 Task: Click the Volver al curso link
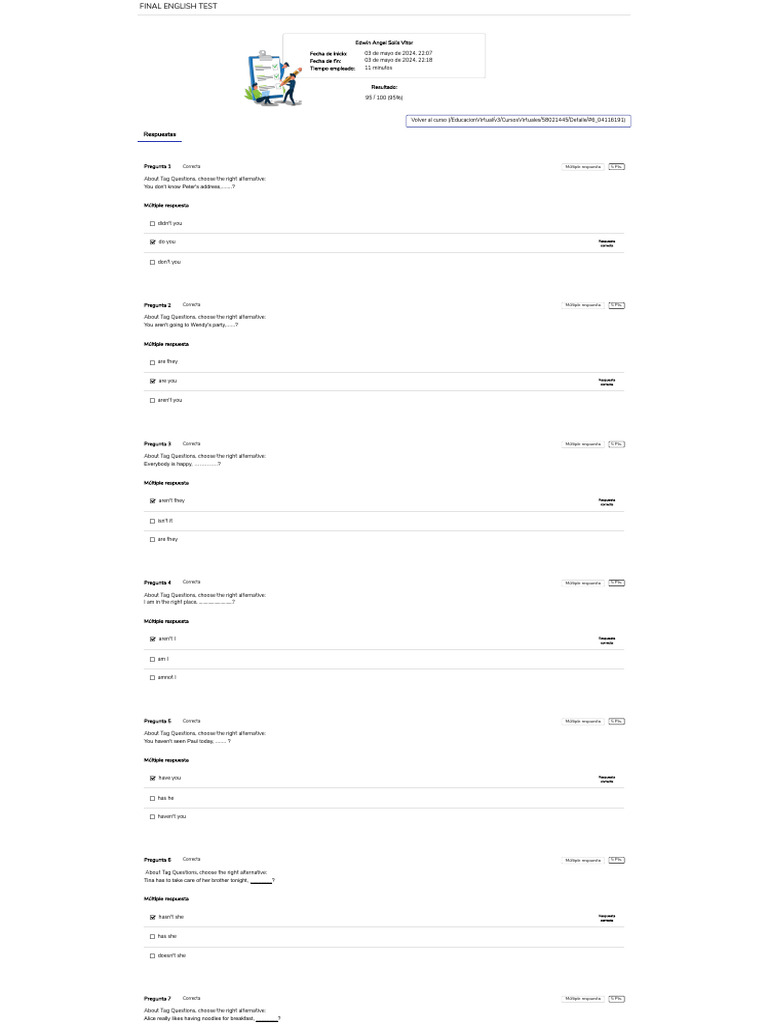click(518, 120)
